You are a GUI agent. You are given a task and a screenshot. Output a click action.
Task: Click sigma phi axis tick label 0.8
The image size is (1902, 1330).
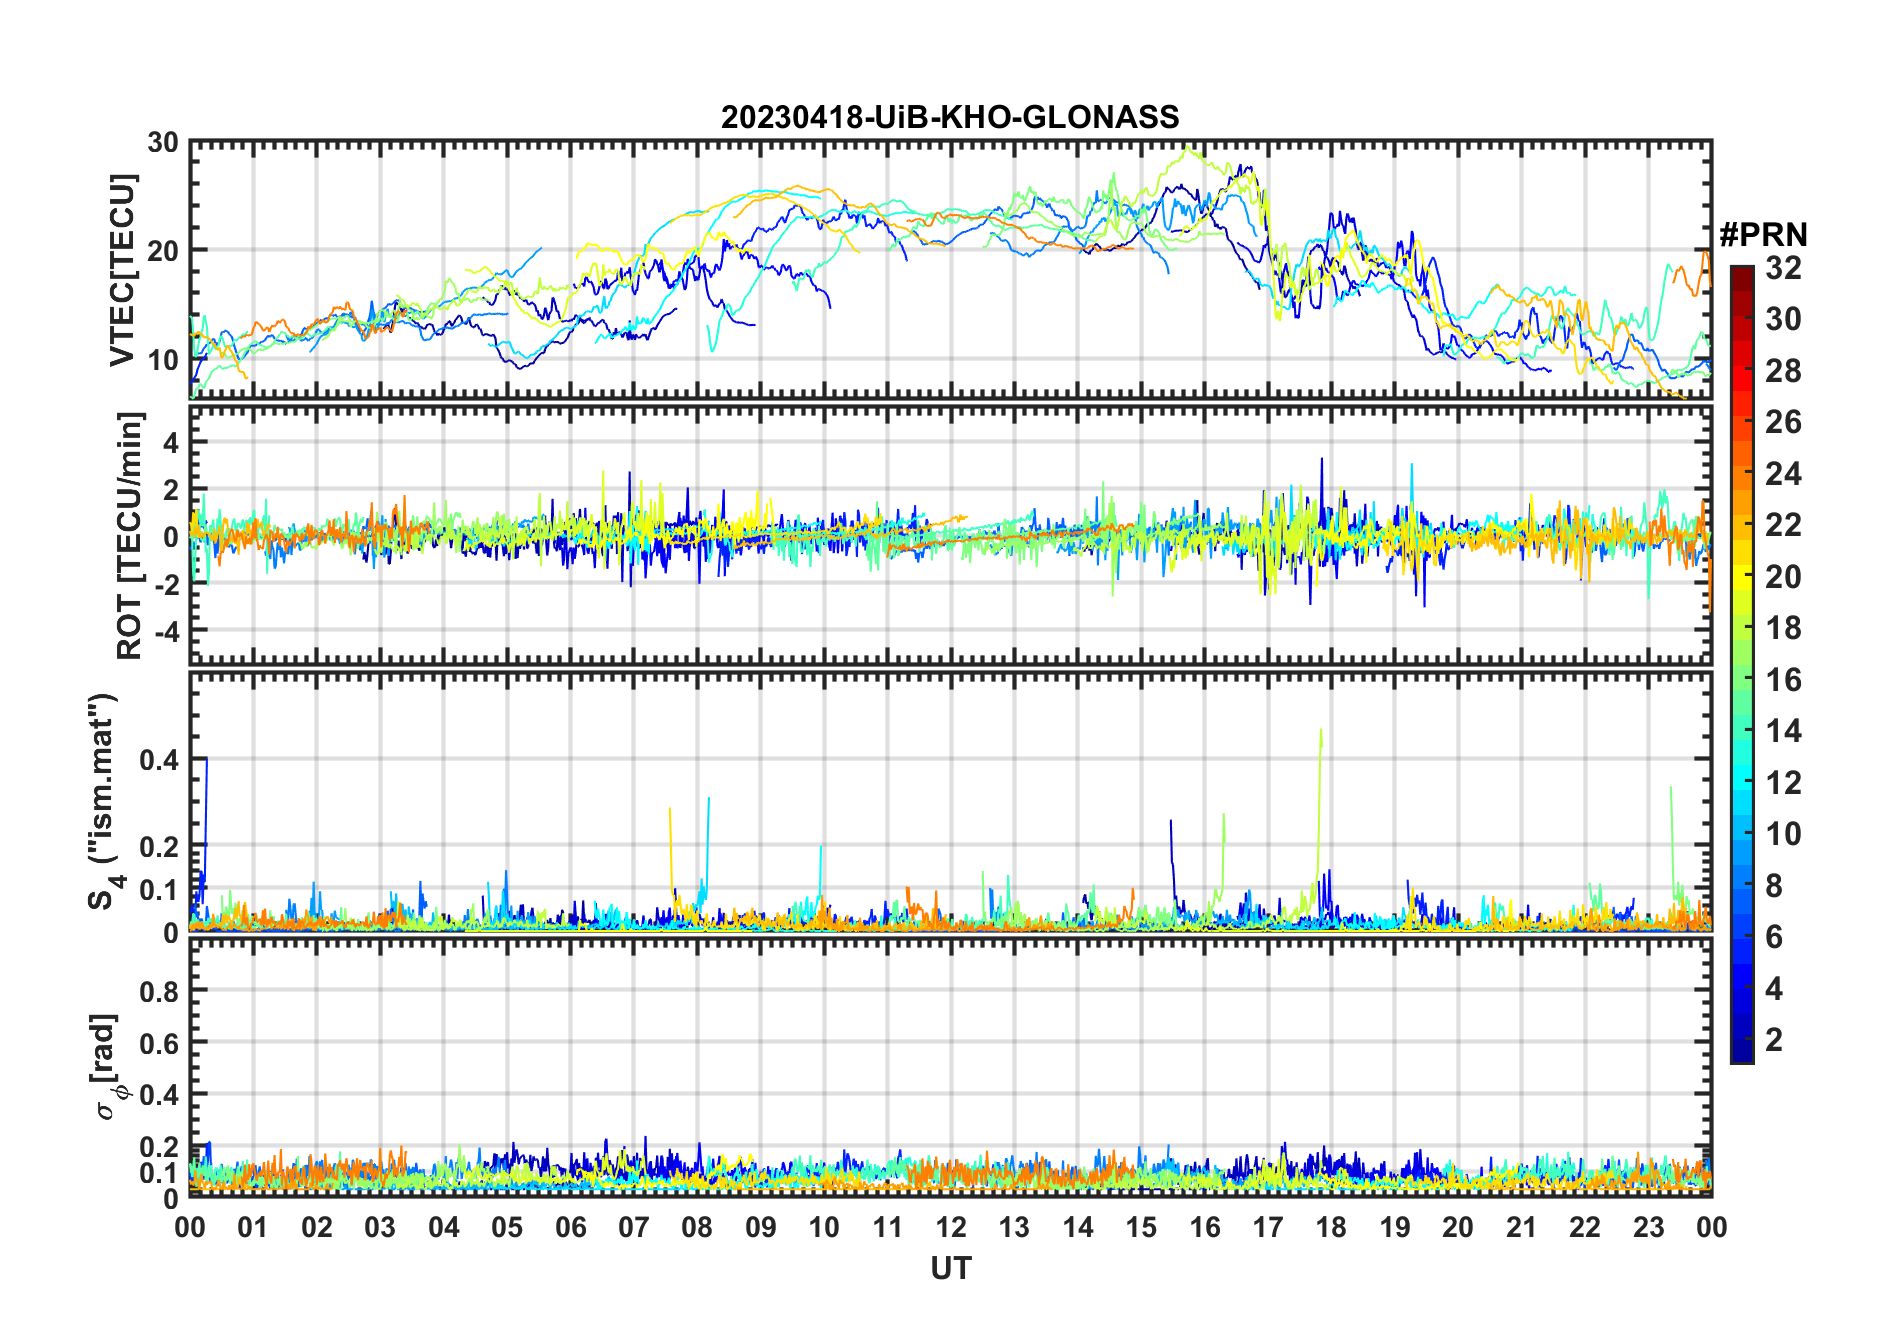click(159, 991)
